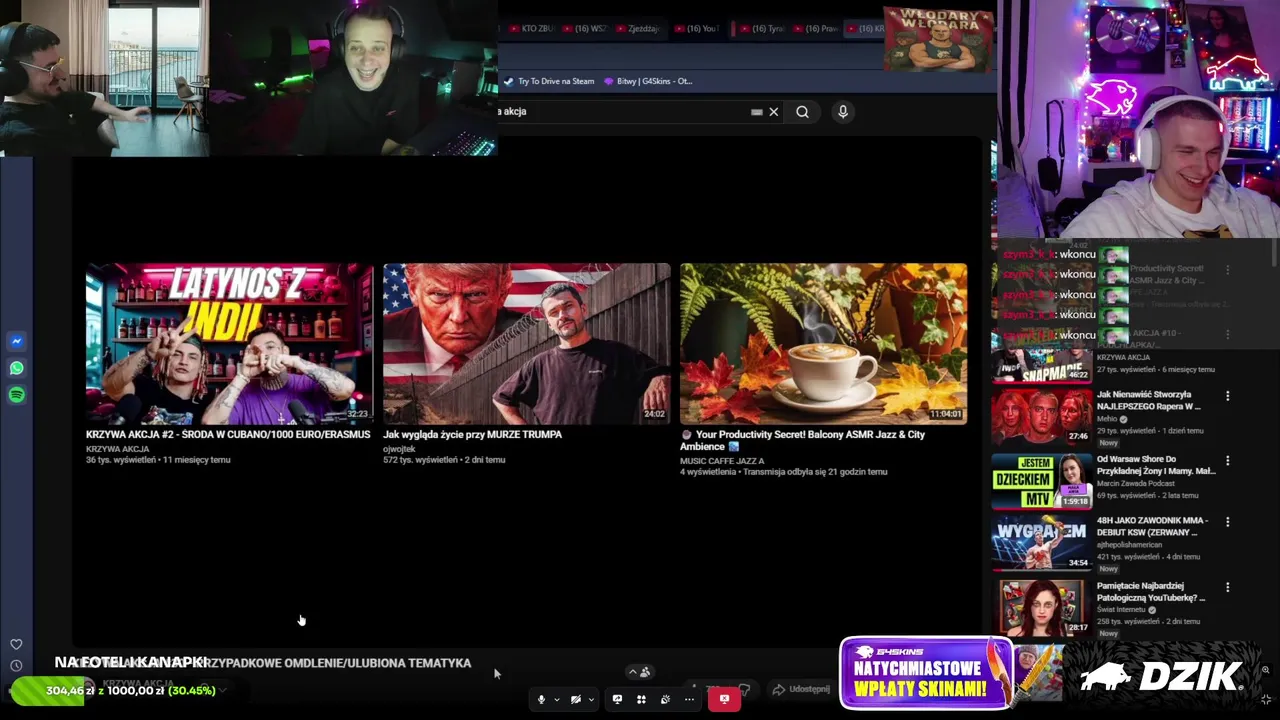This screenshot has height=720, width=1280.
Task: Open Spotify in the browser sidebar
Action: tap(16, 395)
